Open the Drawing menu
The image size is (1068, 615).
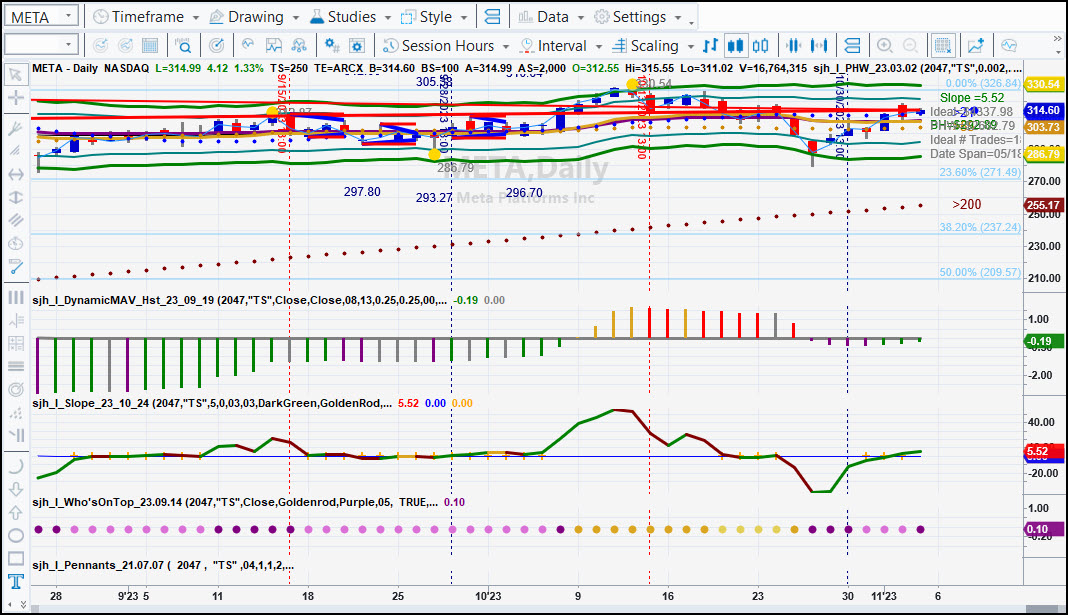(253, 17)
